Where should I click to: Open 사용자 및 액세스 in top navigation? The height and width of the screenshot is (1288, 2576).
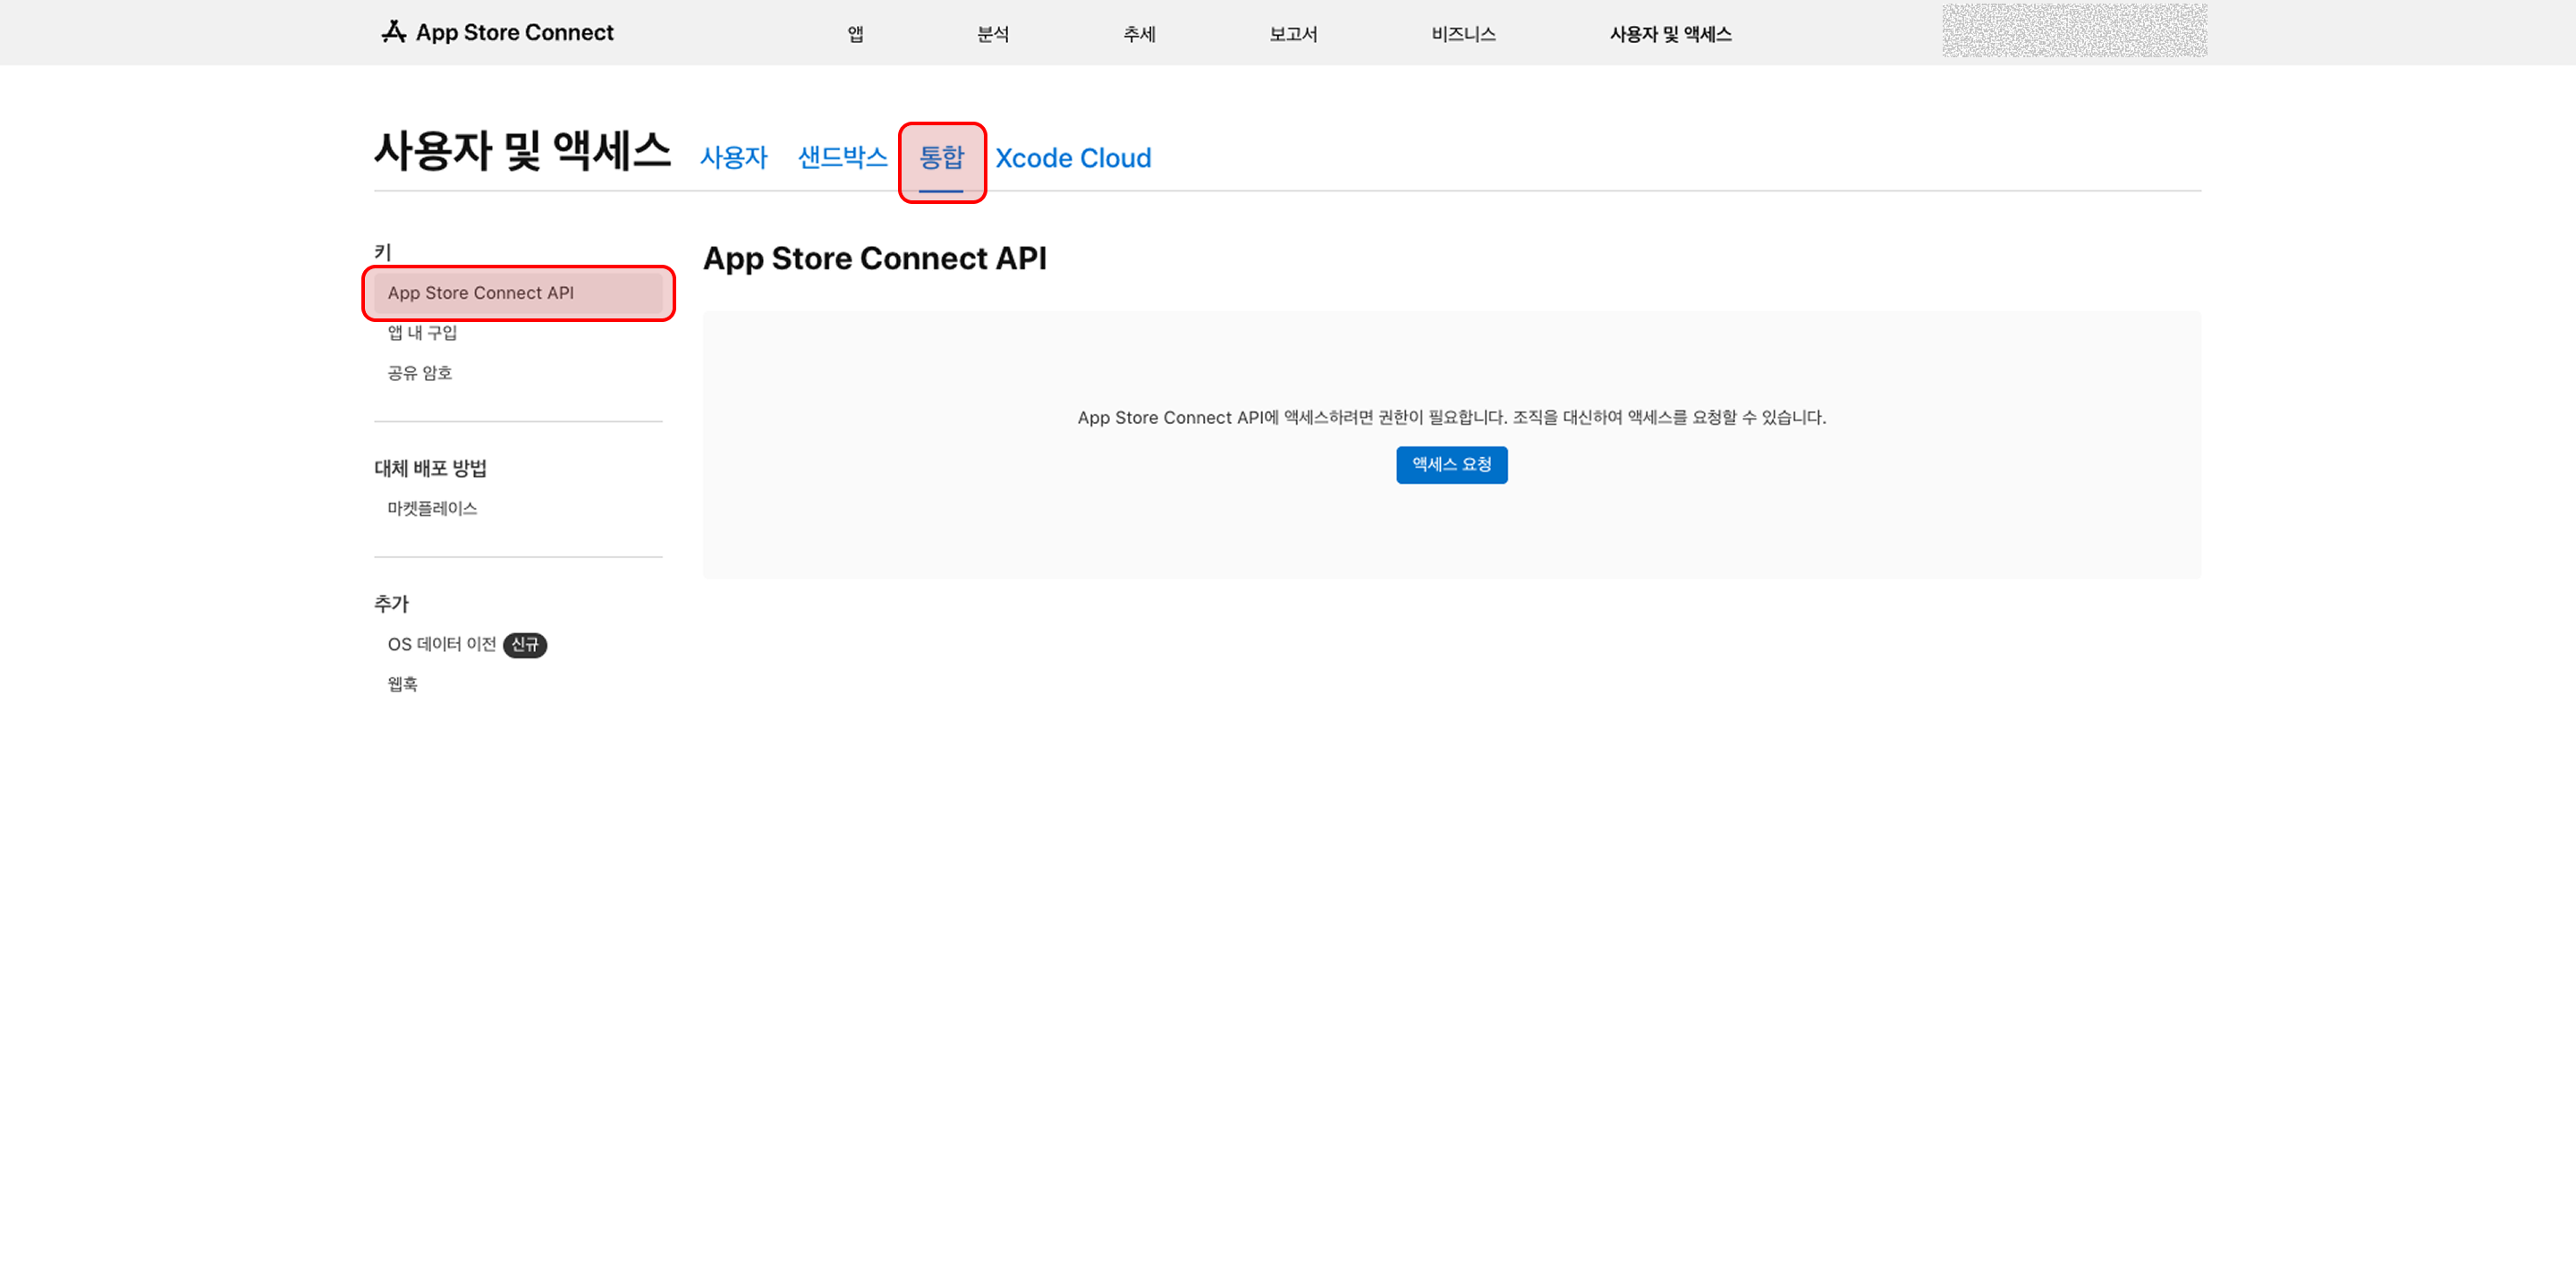tap(1670, 34)
